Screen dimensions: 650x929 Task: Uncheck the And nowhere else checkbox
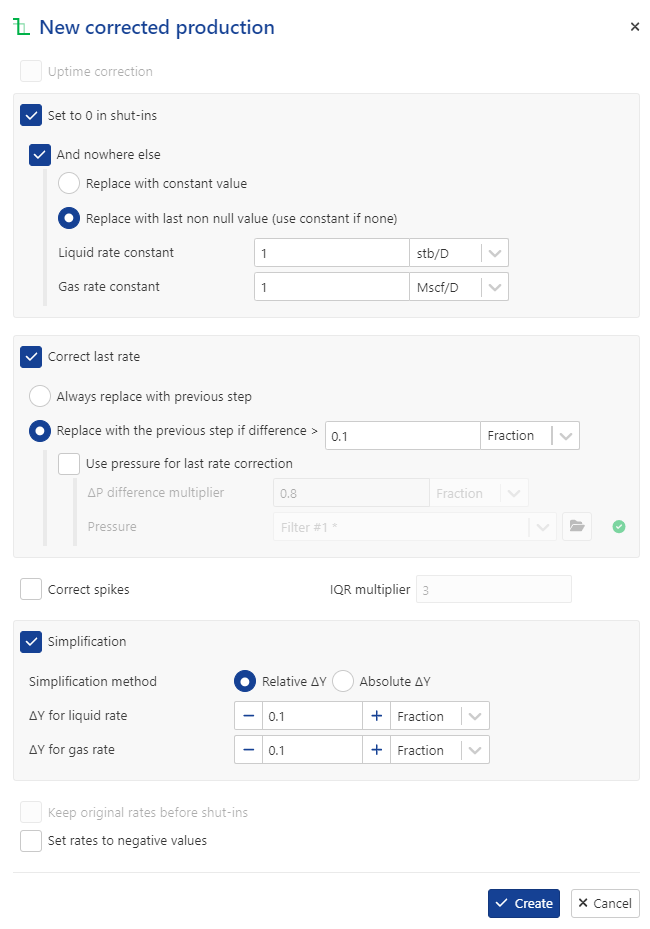tap(40, 155)
